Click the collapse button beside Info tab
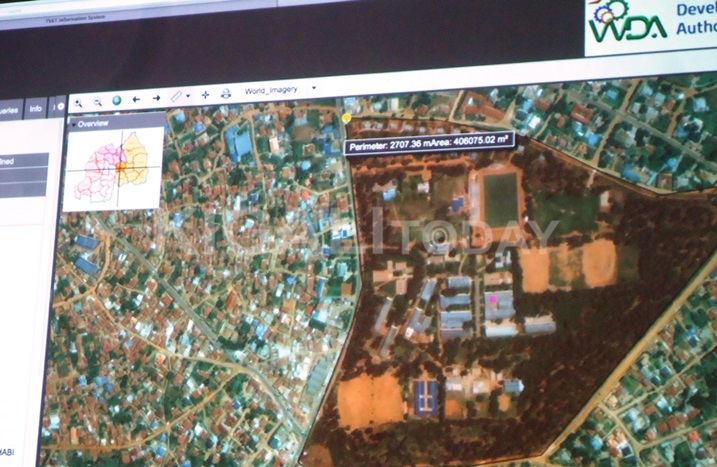This screenshot has width=717, height=467. coord(59,105)
